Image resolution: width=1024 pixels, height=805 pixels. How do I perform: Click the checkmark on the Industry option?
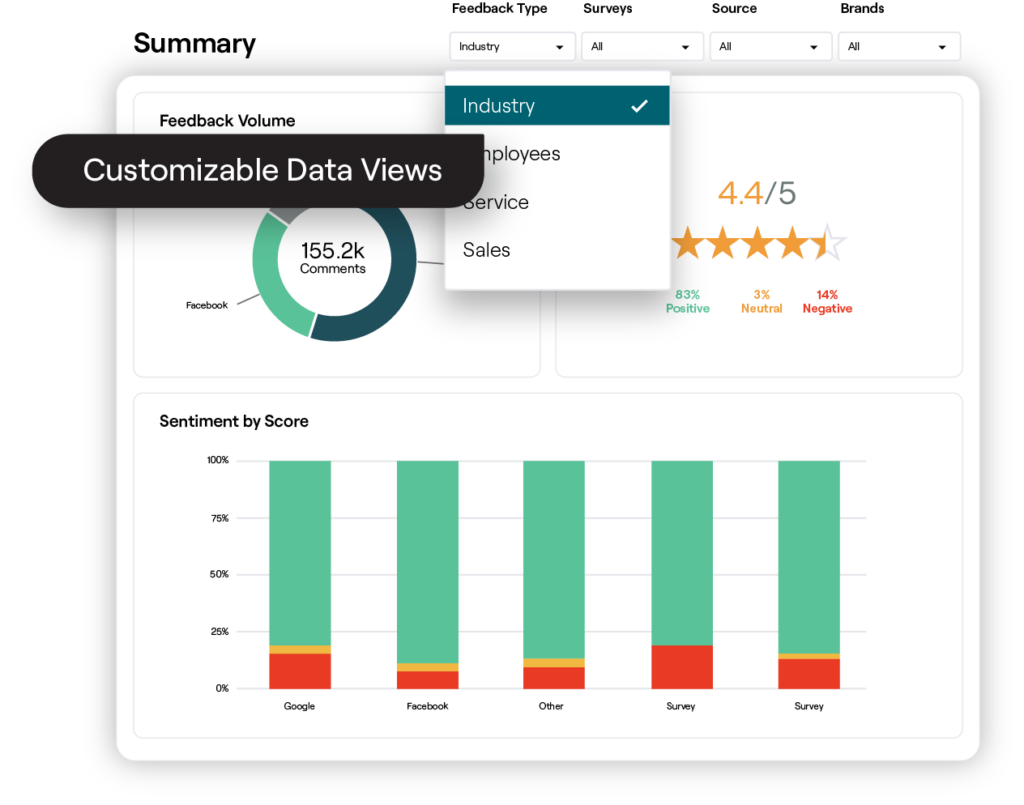pos(639,106)
